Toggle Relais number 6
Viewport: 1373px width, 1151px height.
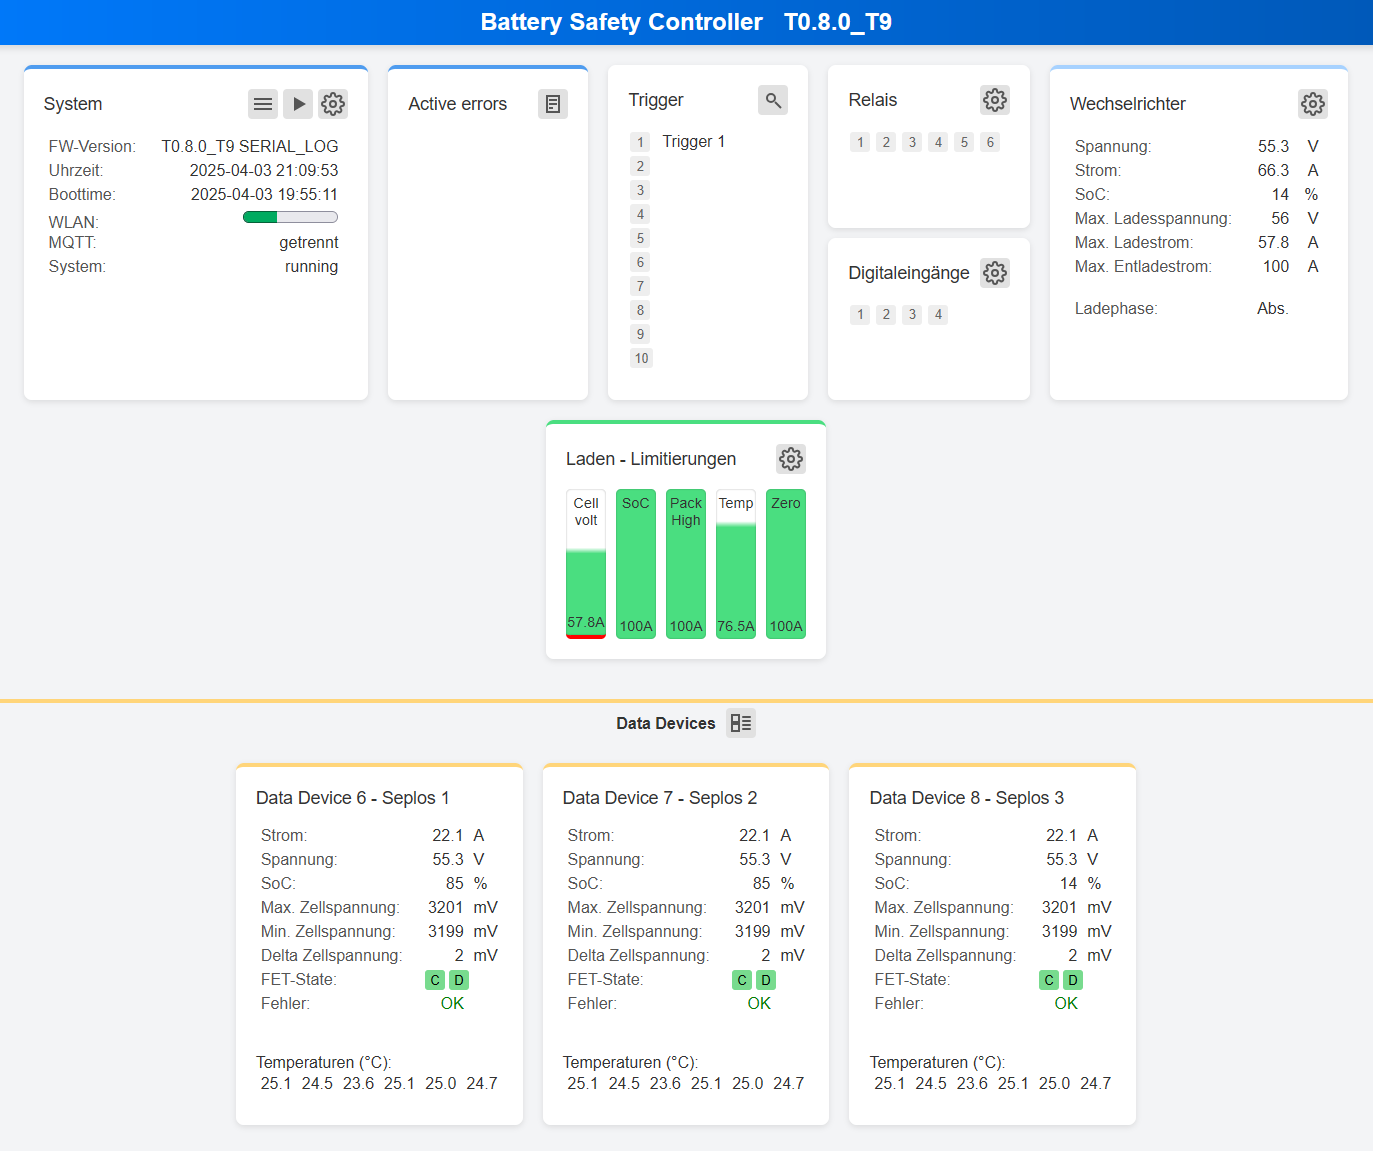[x=990, y=142]
